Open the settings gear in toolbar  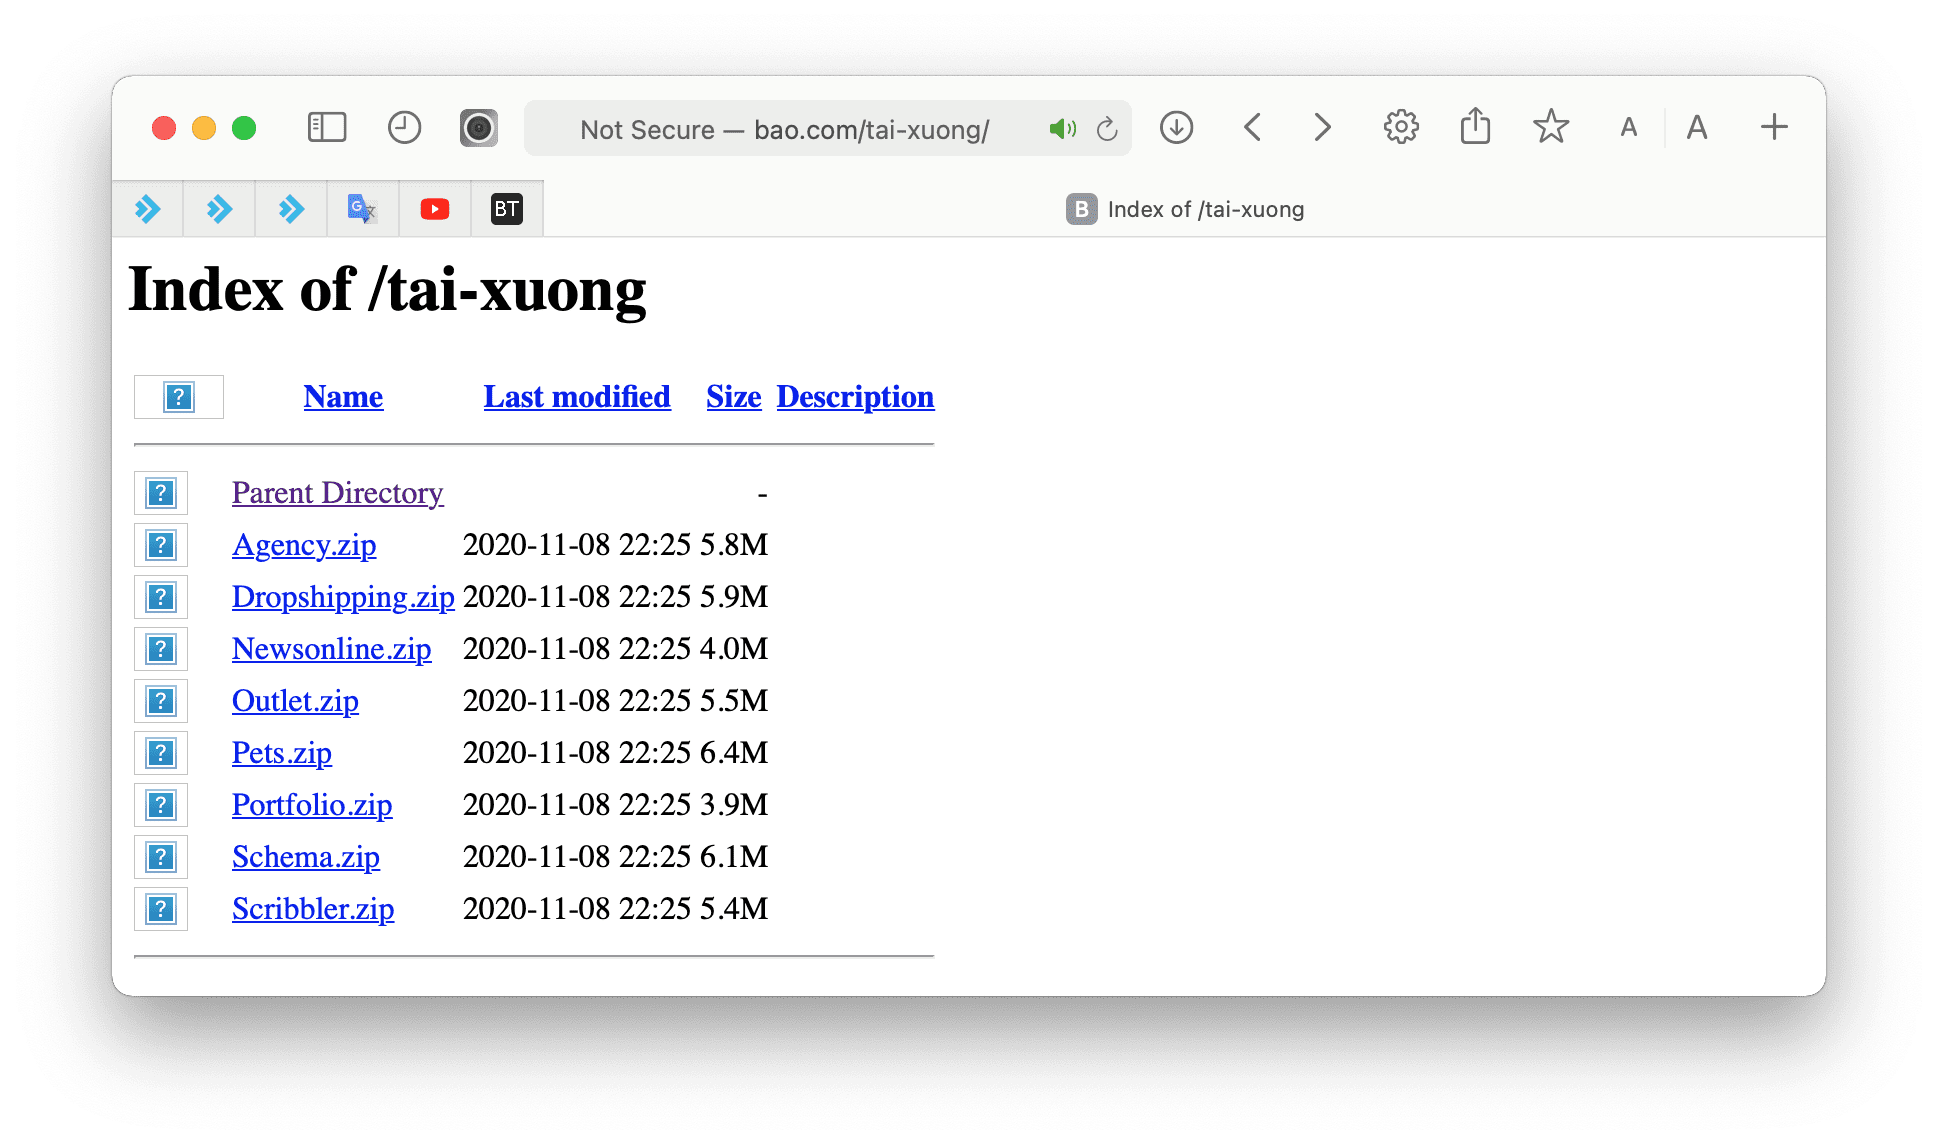pos(1400,127)
